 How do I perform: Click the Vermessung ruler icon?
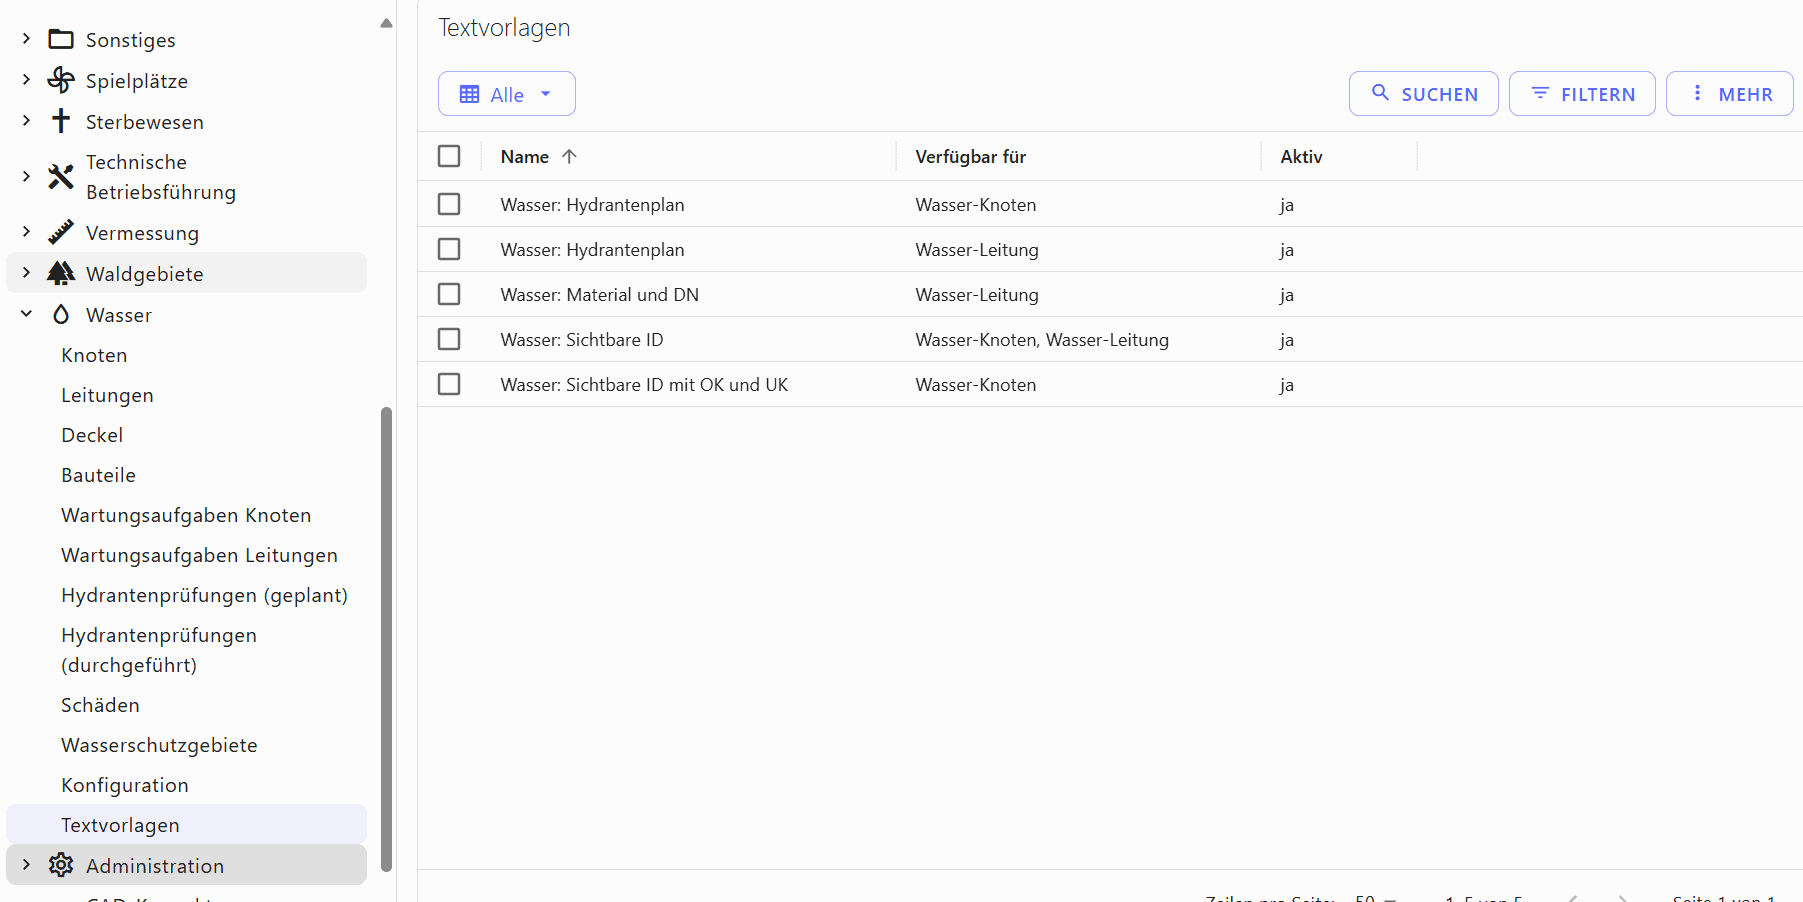click(61, 232)
